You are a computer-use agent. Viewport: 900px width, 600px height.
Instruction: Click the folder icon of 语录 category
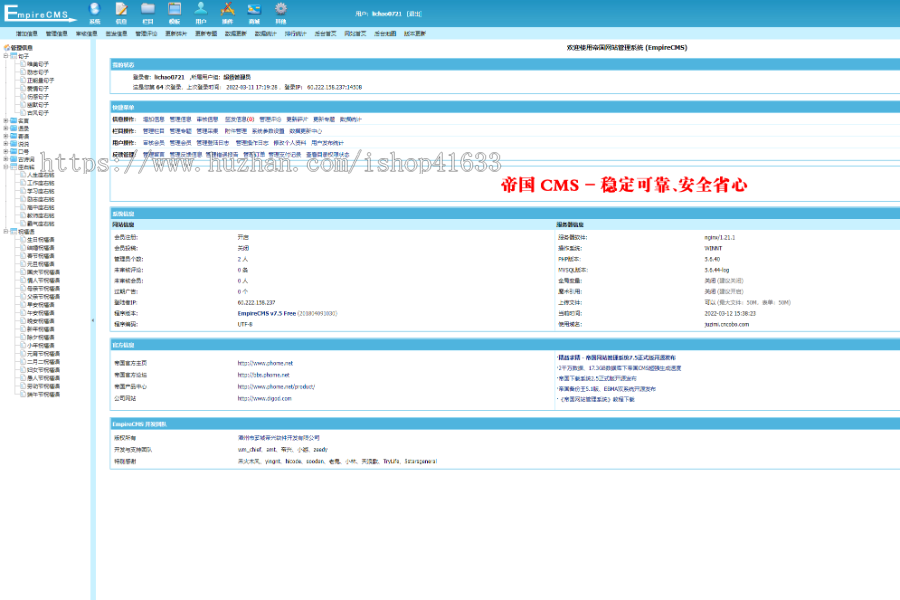click(x=14, y=129)
